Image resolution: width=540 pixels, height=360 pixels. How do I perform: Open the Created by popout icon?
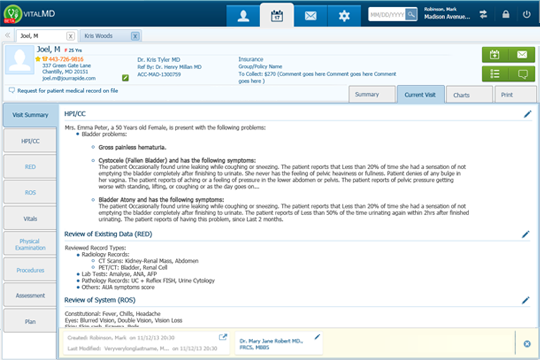[223, 337]
